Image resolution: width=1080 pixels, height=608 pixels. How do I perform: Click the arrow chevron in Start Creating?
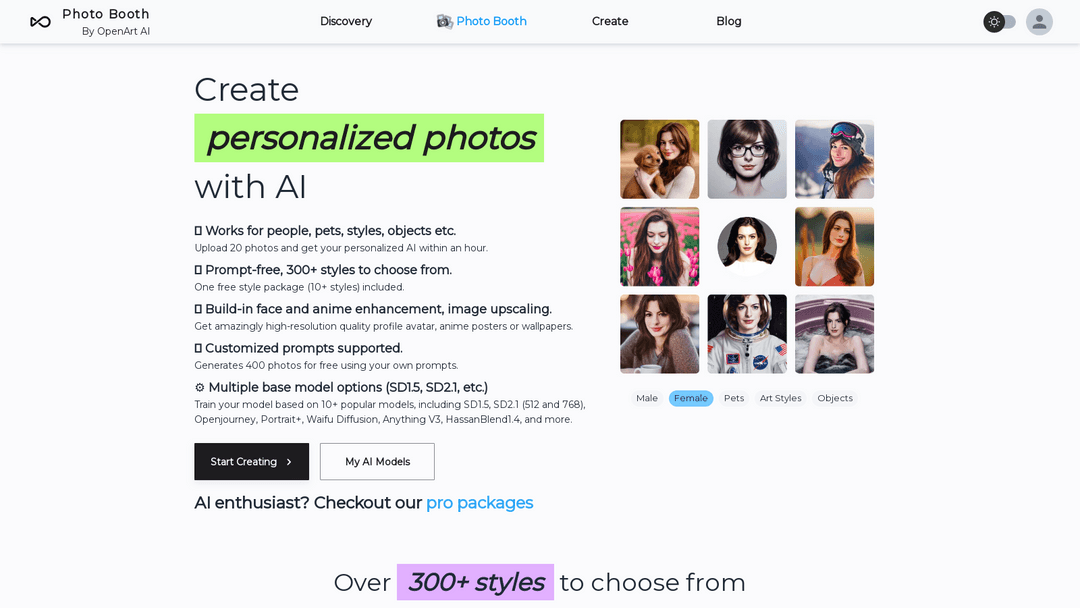(x=289, y=462)
